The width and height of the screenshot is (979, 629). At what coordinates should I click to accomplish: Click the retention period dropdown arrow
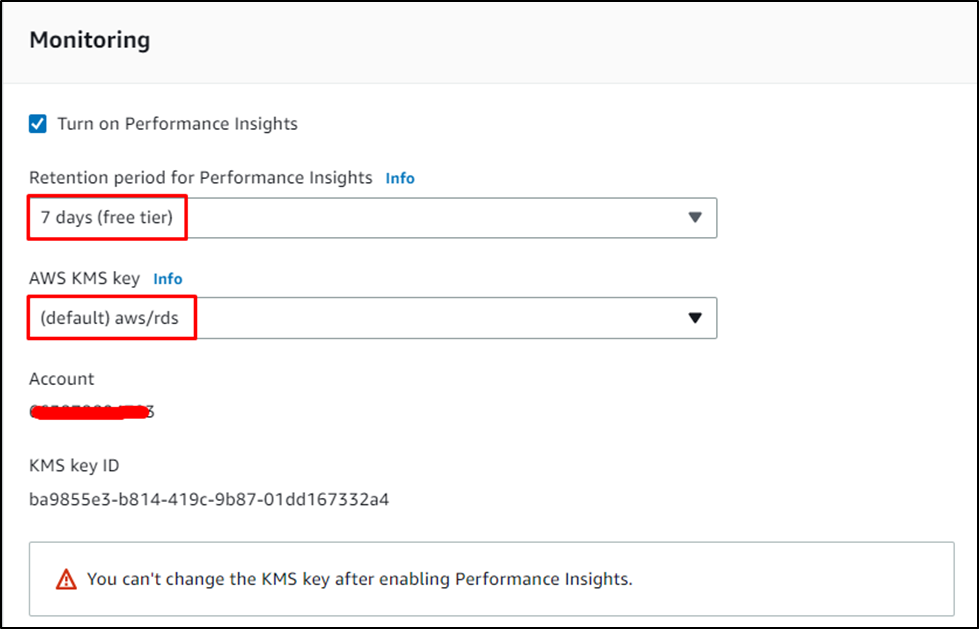(x=695, y=217)
